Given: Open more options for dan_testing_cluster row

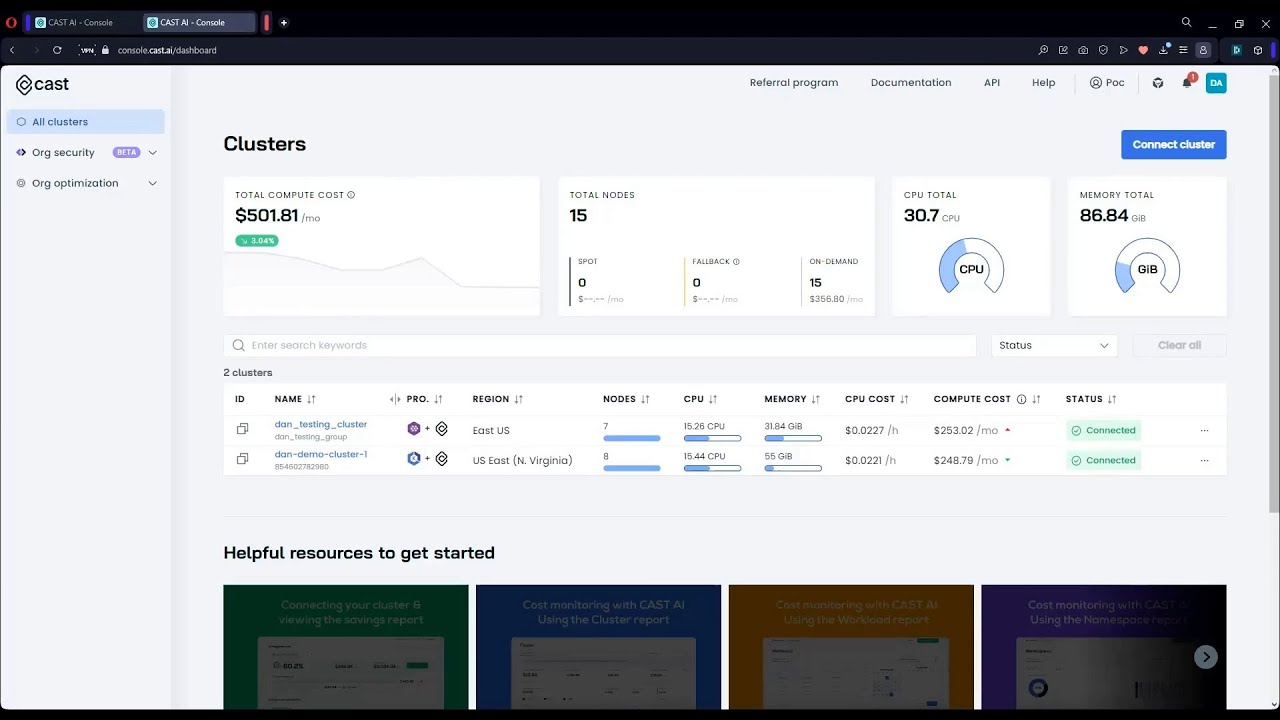Looking at the screenshot, I should 1204,430.
